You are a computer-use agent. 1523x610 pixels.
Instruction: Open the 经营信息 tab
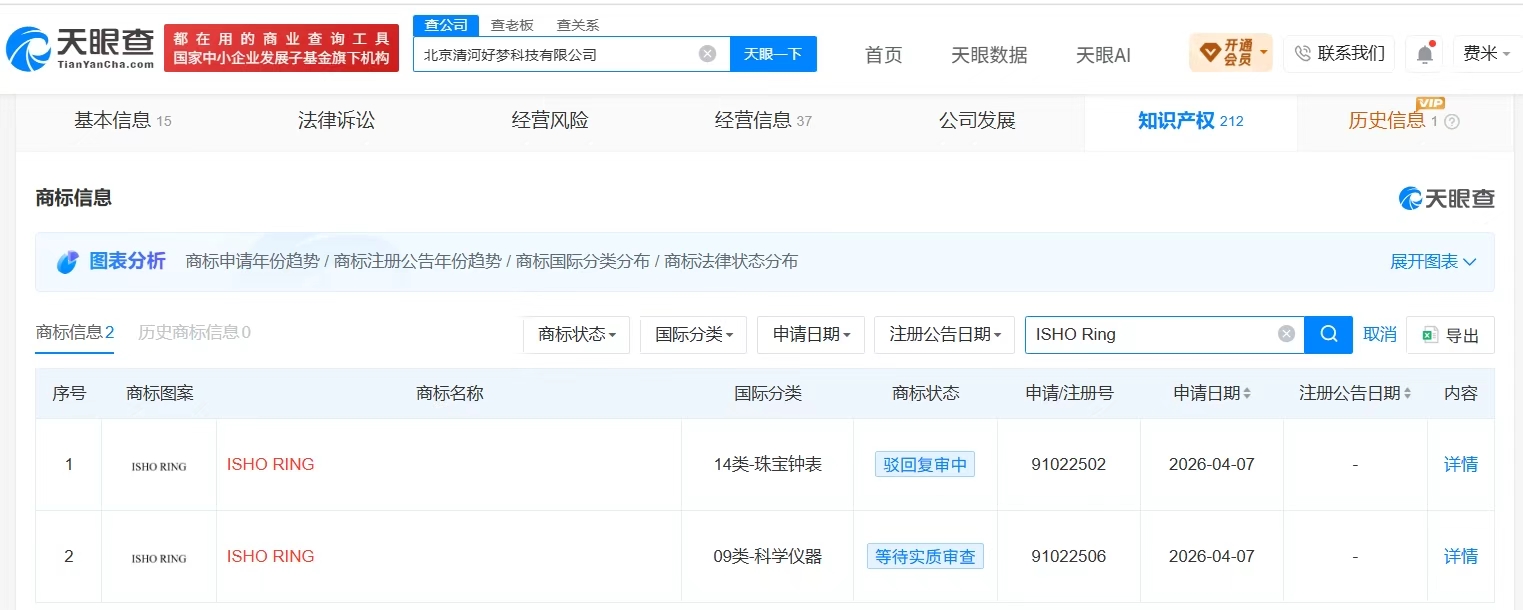763,121
